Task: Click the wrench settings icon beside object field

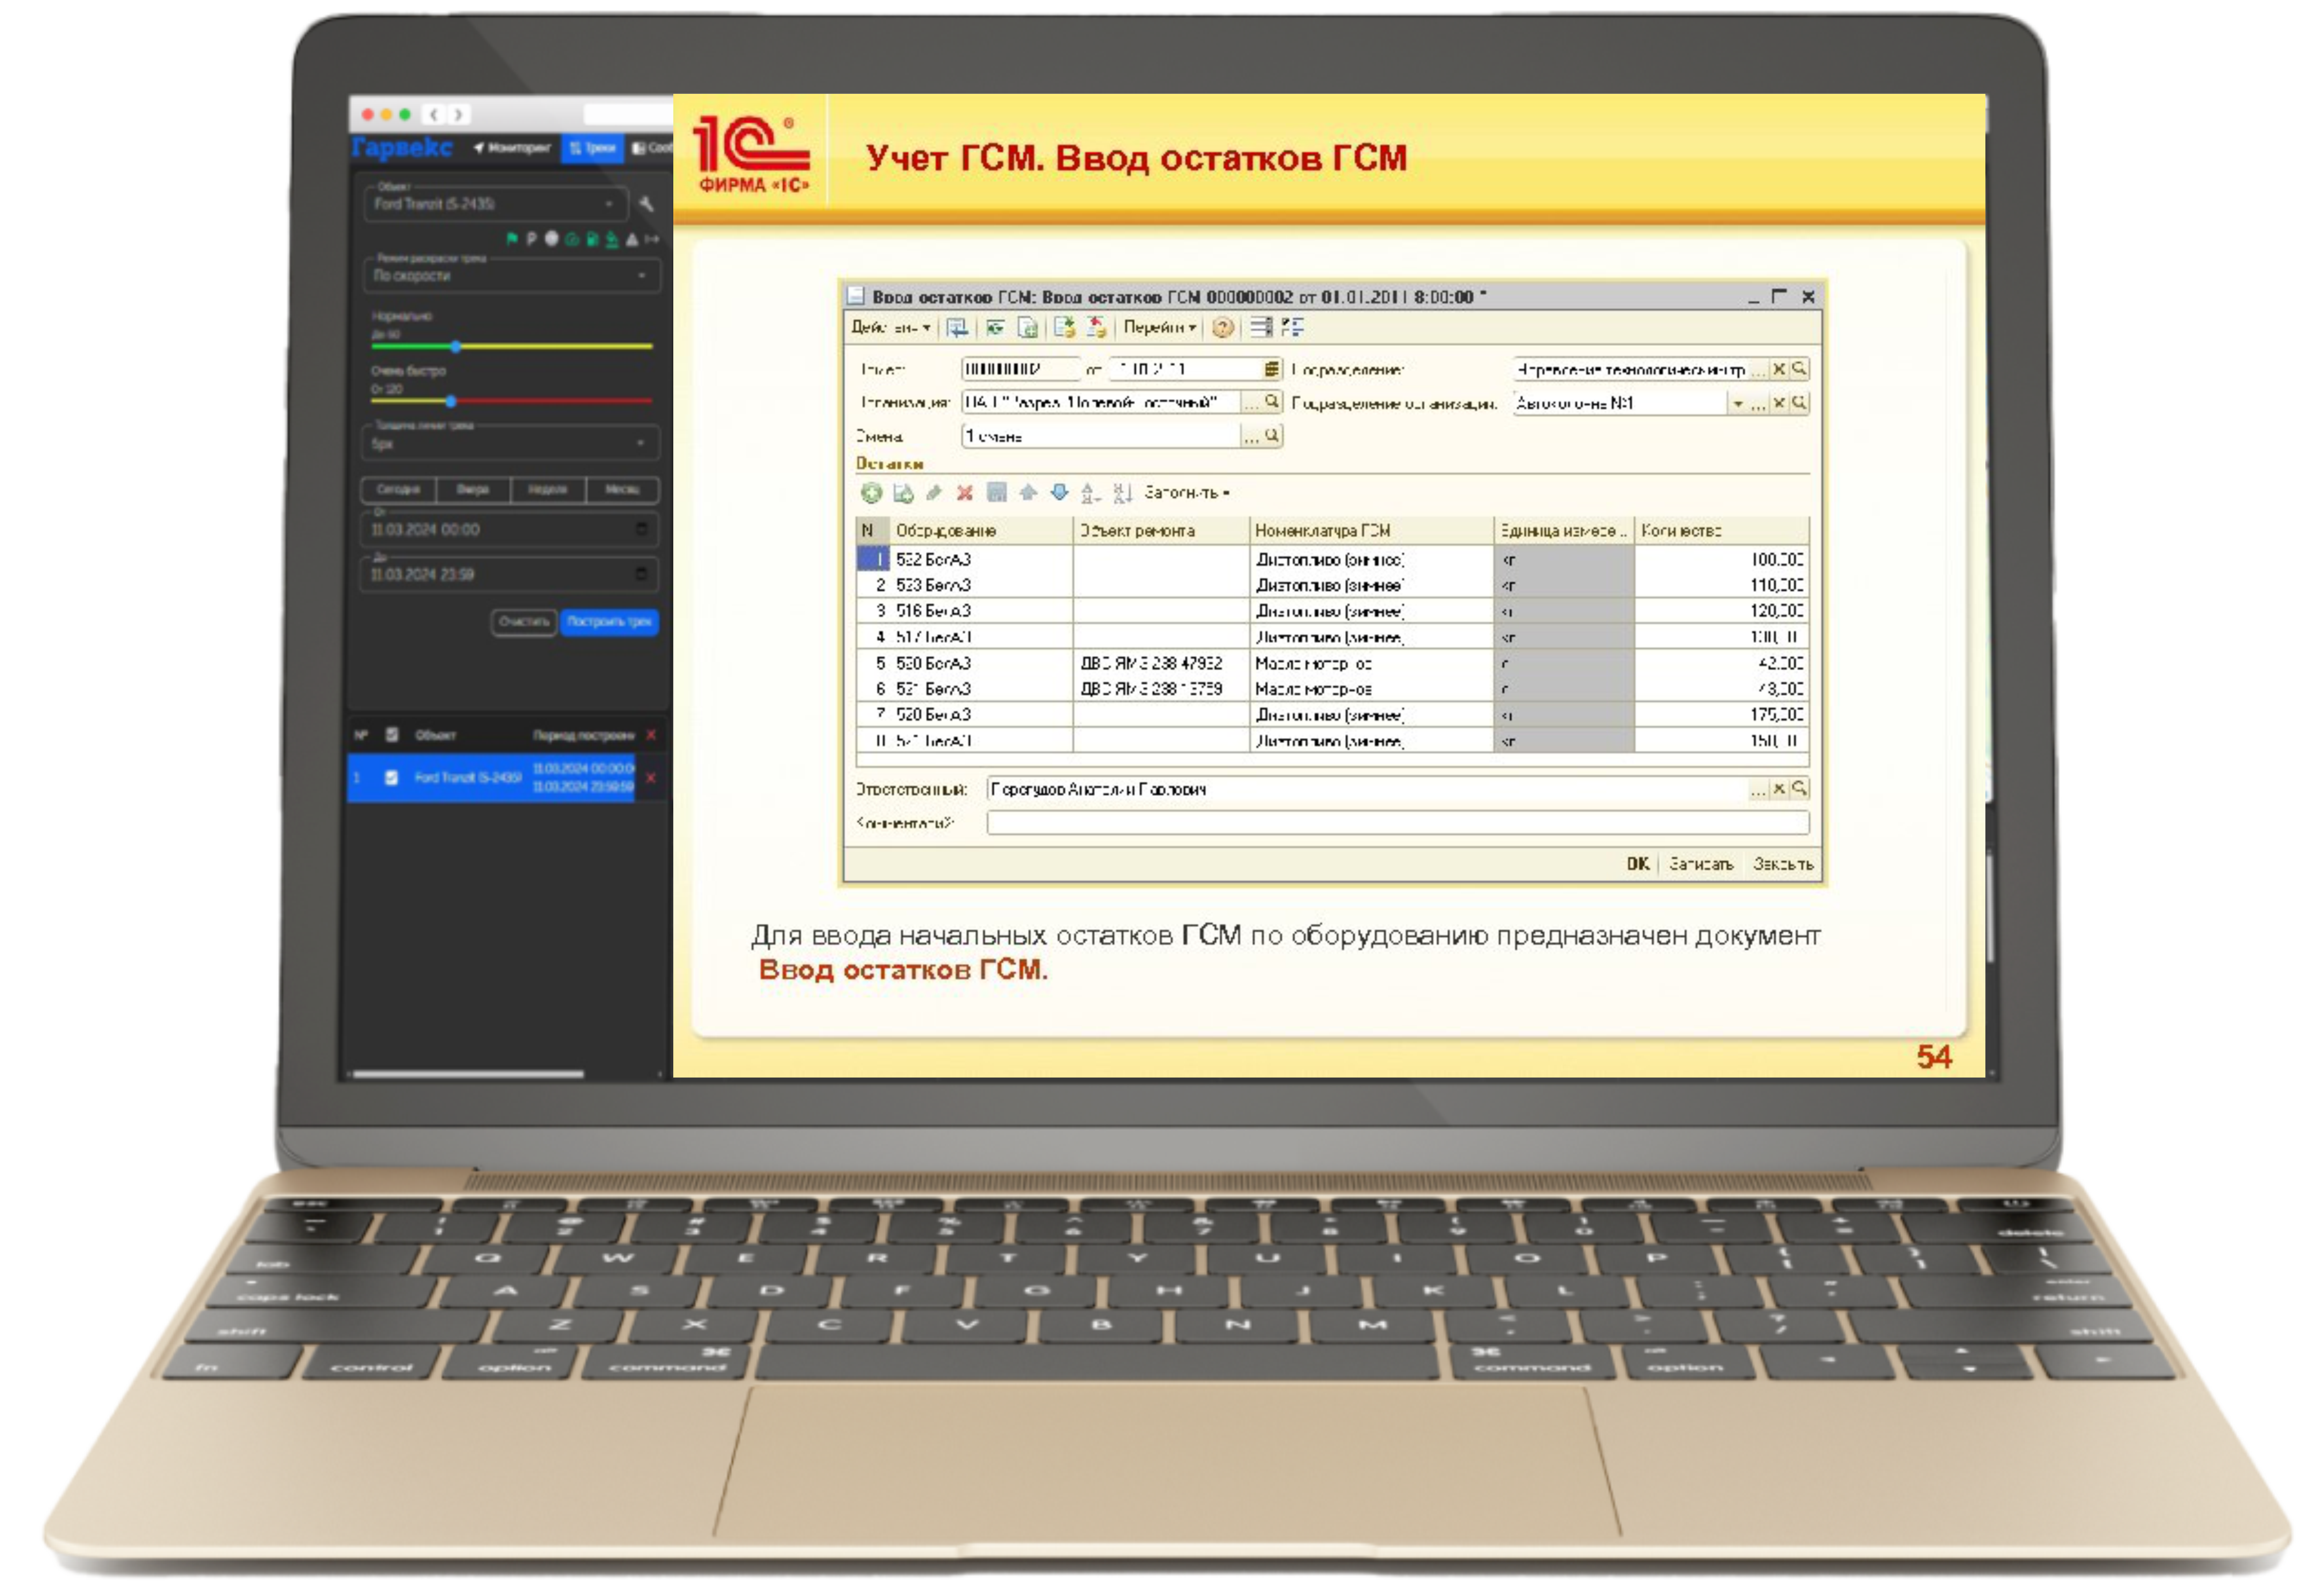Action: pyautogui.click(x=646, y=204)
